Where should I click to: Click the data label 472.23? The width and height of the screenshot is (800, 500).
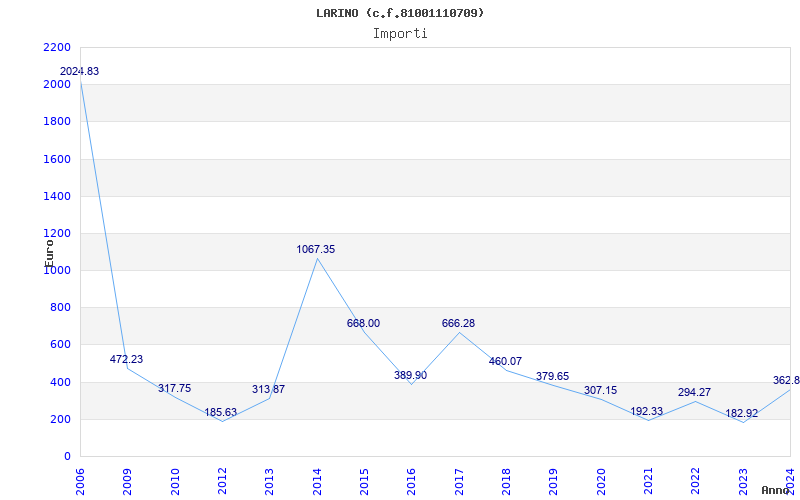pos(127,359)
